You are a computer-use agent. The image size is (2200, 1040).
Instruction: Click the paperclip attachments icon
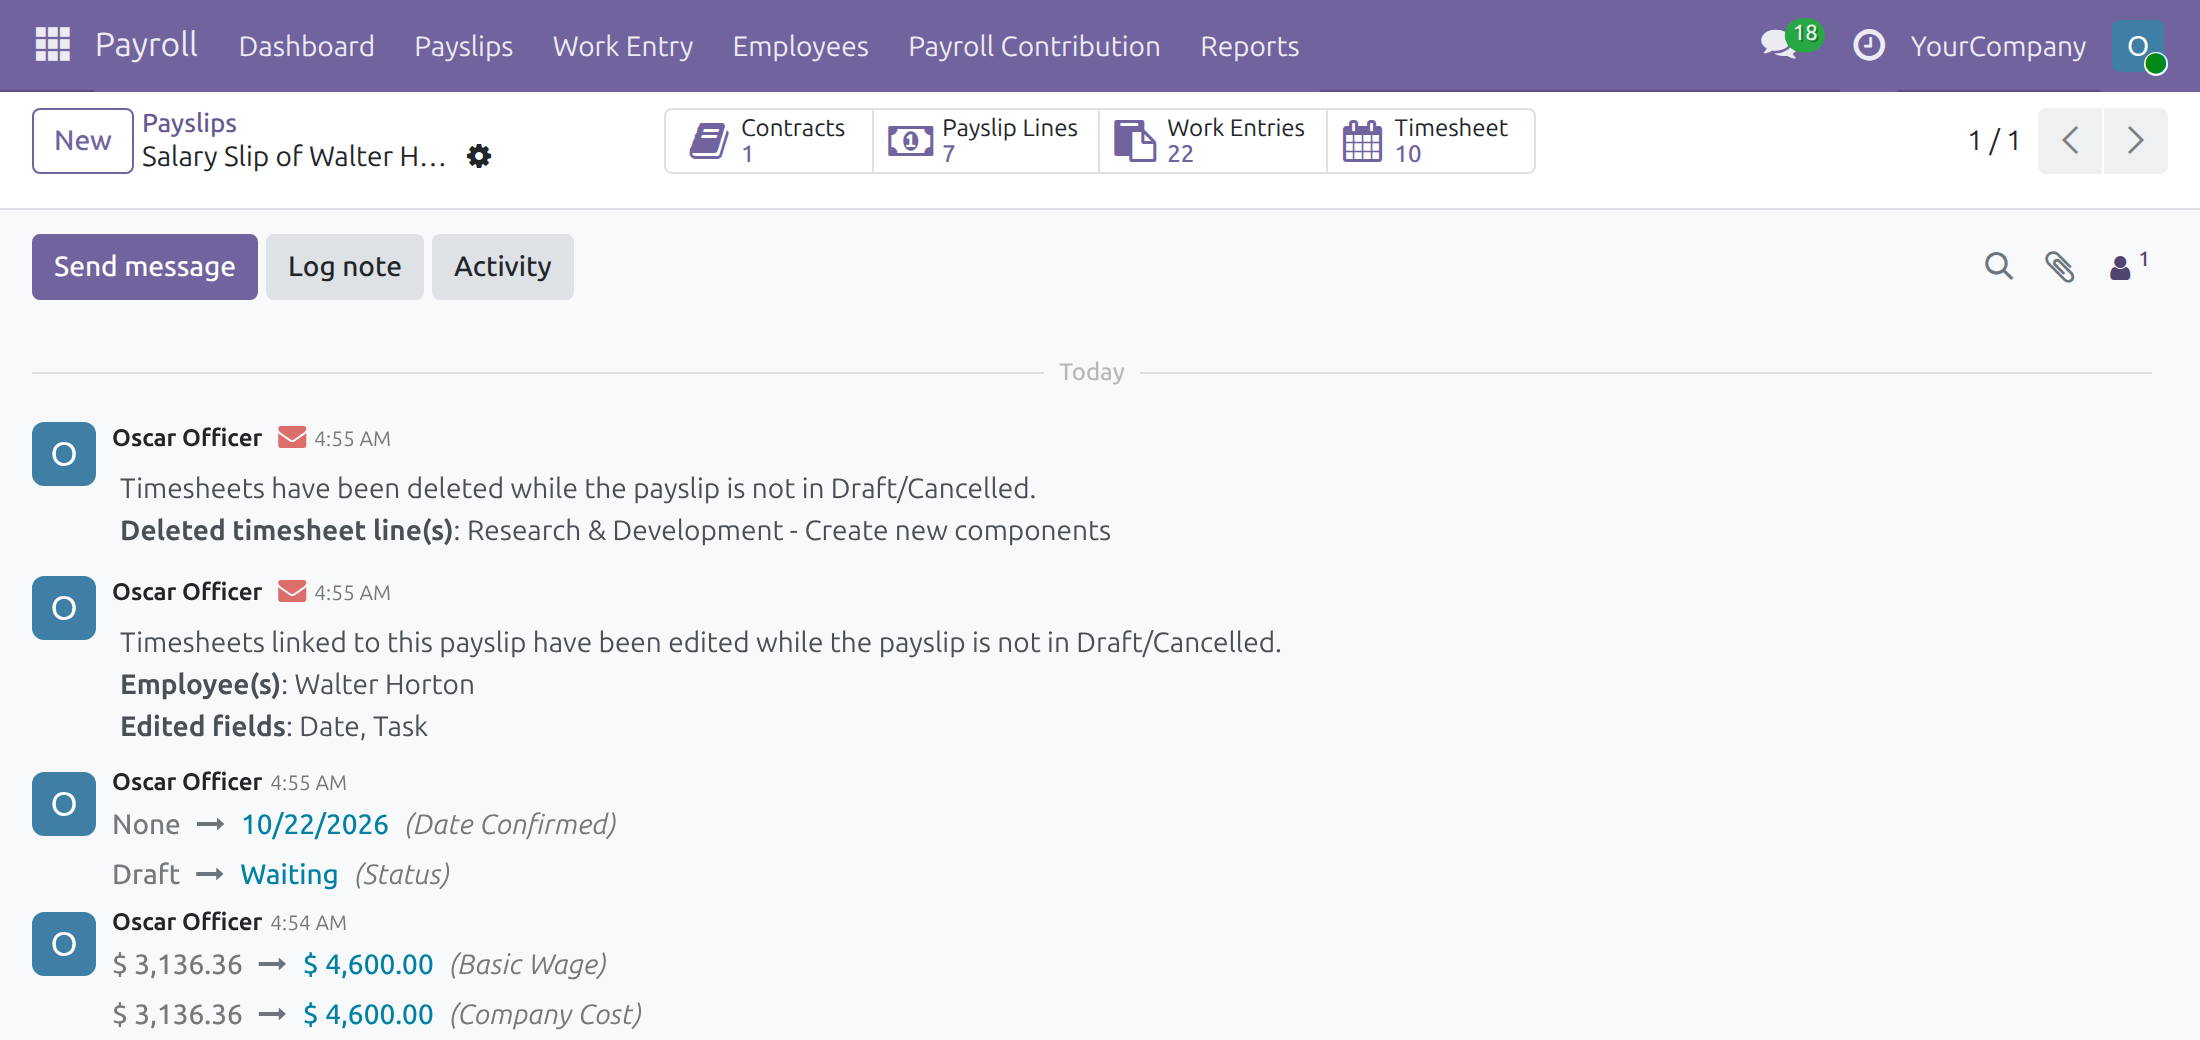pos(2059,266)
